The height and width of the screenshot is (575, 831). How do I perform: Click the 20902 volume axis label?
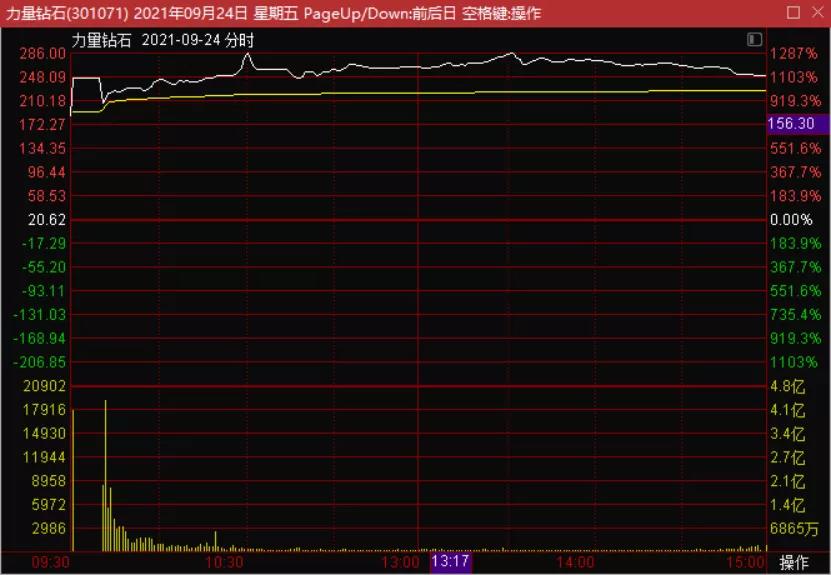(44, 386)
